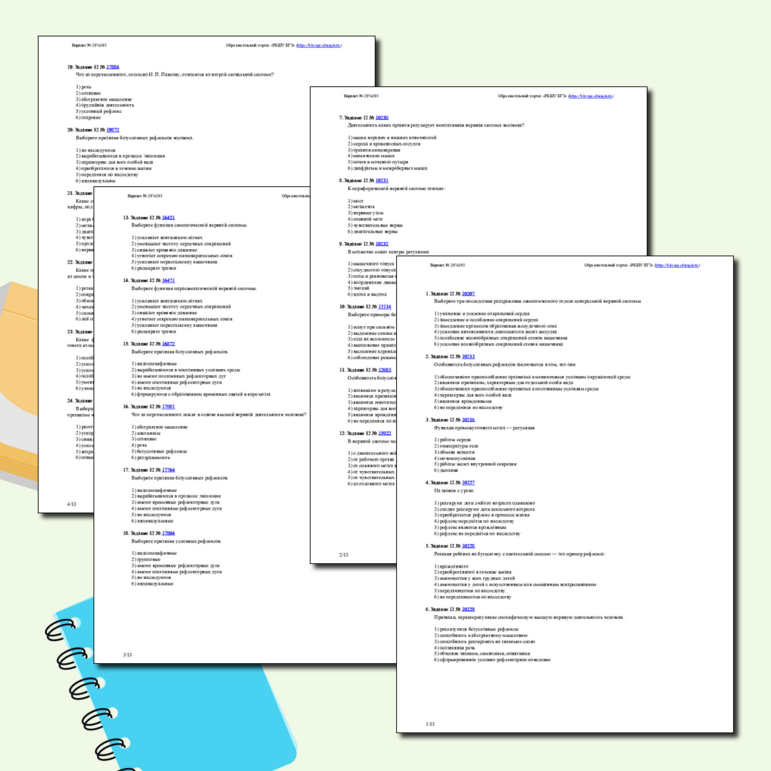Follow the link next to Задание 4

coord(469,482)
